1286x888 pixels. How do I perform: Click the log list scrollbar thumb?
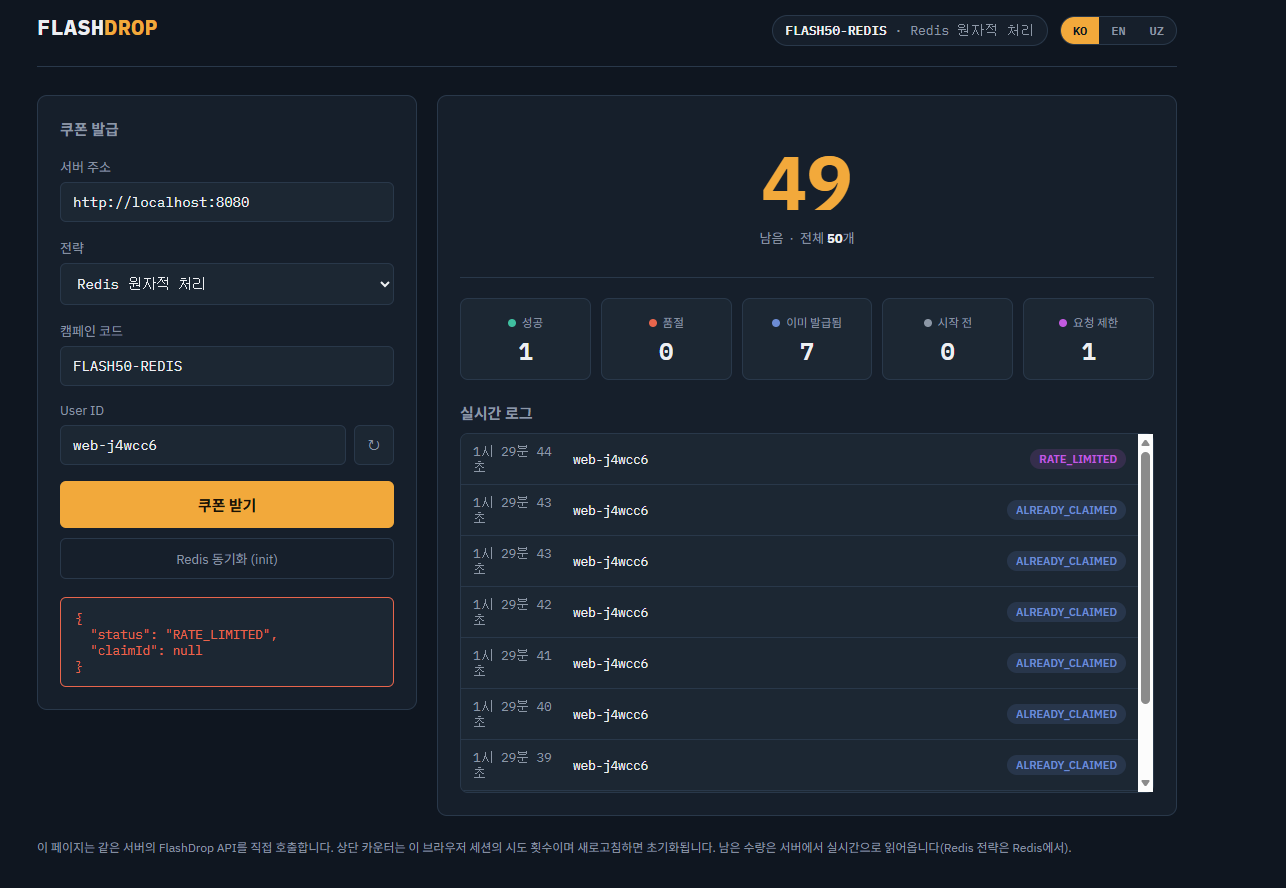click(x=1145, y=578)
